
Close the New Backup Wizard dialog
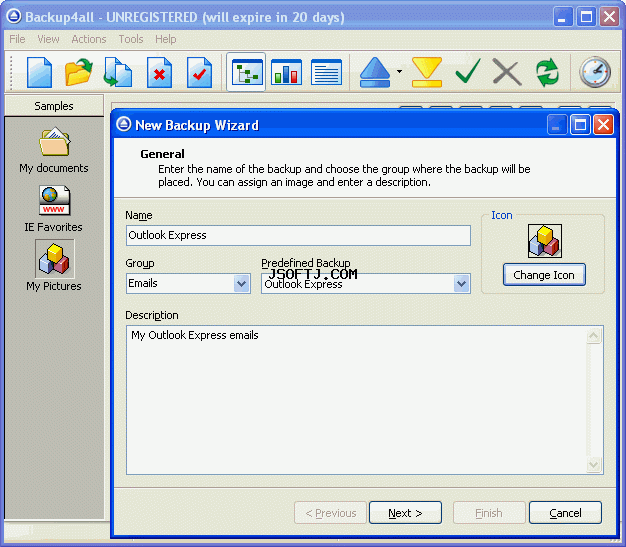click(603, 125)
